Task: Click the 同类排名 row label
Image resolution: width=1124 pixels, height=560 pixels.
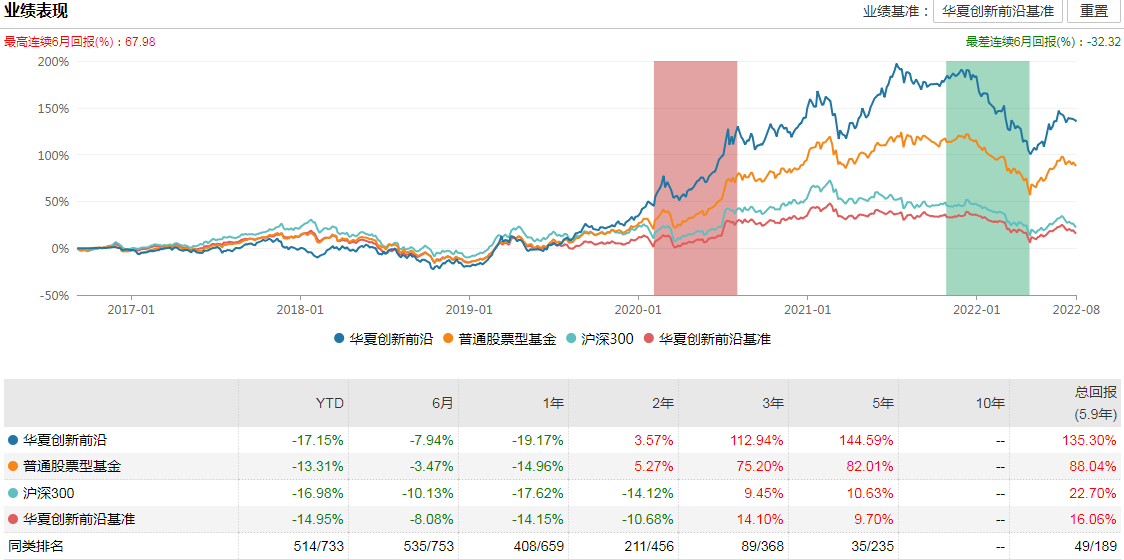Action: pyautogui.click(x=43, y=546)
